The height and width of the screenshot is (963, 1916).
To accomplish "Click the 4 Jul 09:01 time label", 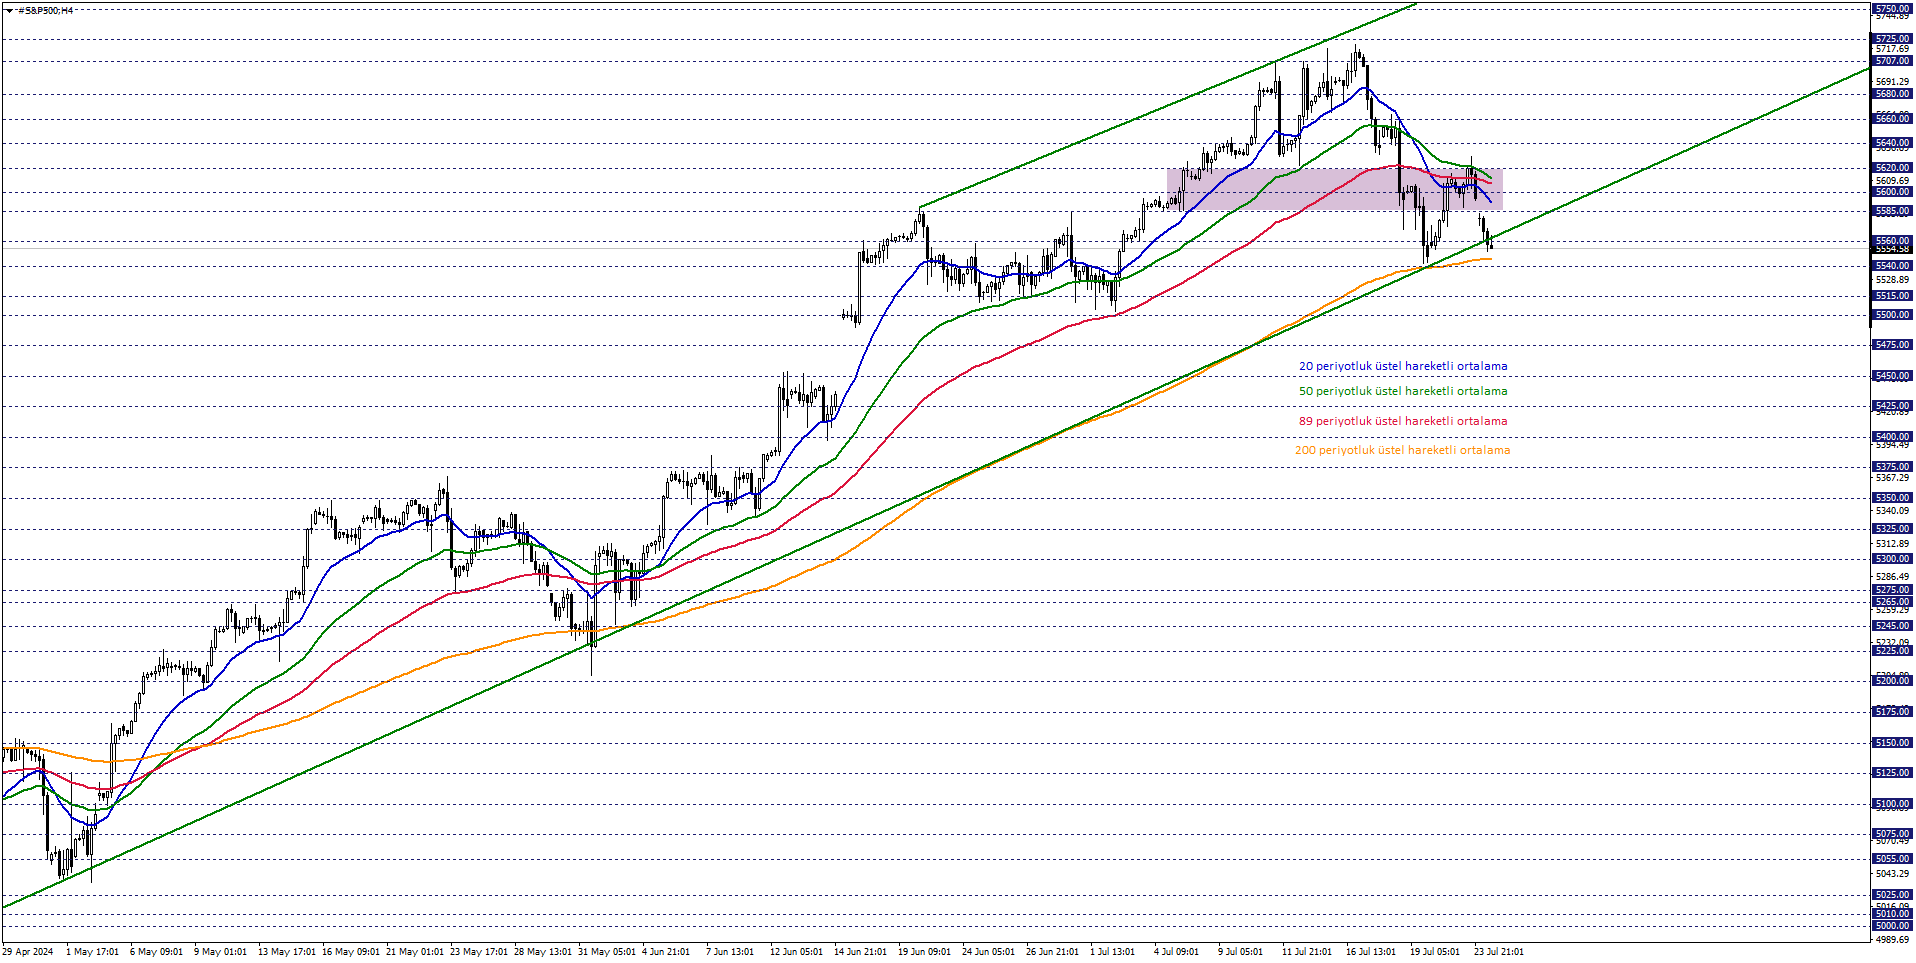I will click(1177, 952).
